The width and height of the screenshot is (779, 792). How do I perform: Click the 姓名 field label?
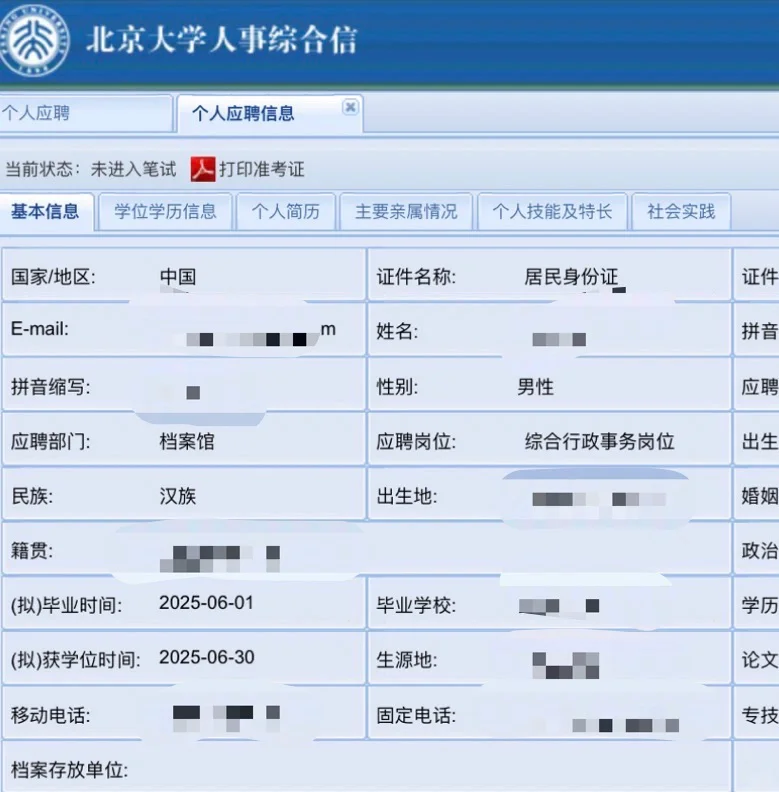tap(397, 331)
